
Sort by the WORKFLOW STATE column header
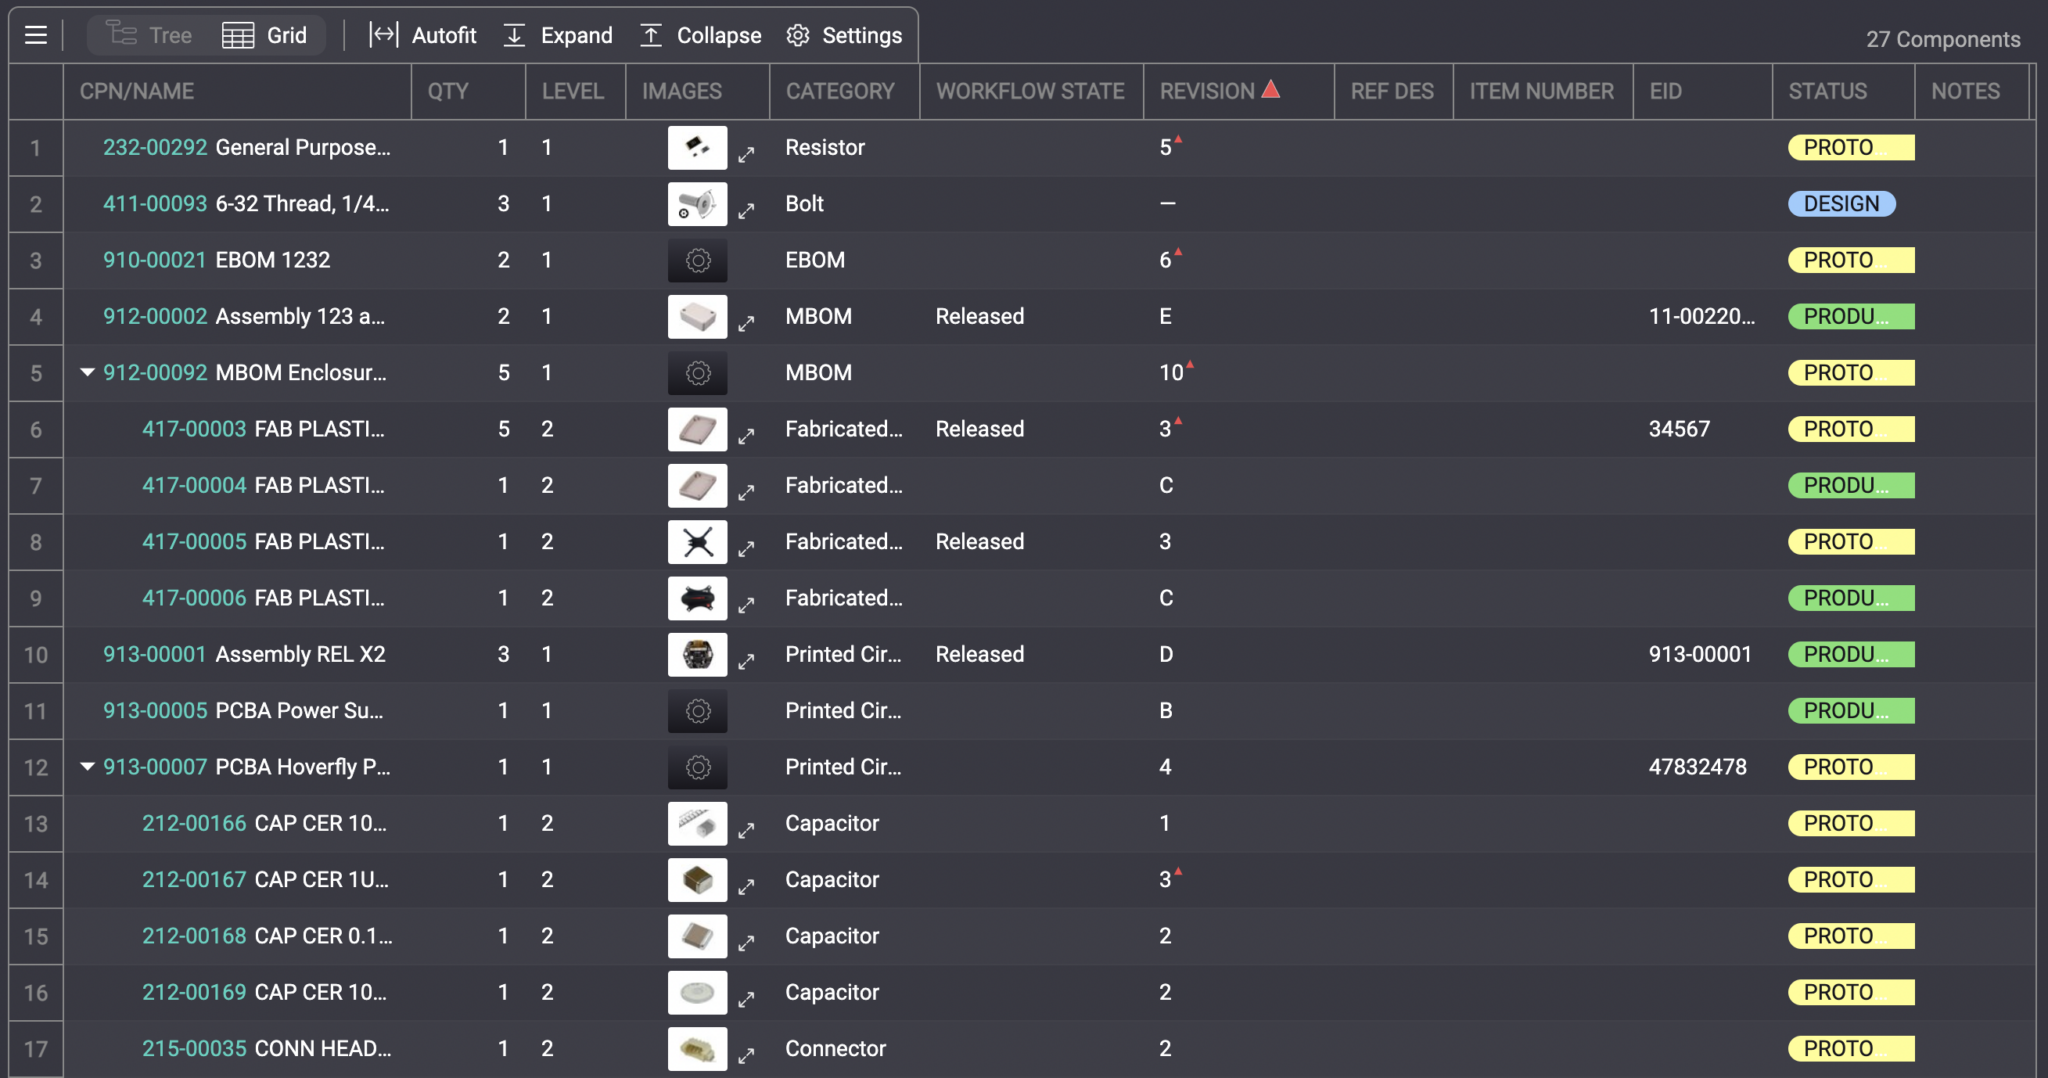coord(1030,91)
